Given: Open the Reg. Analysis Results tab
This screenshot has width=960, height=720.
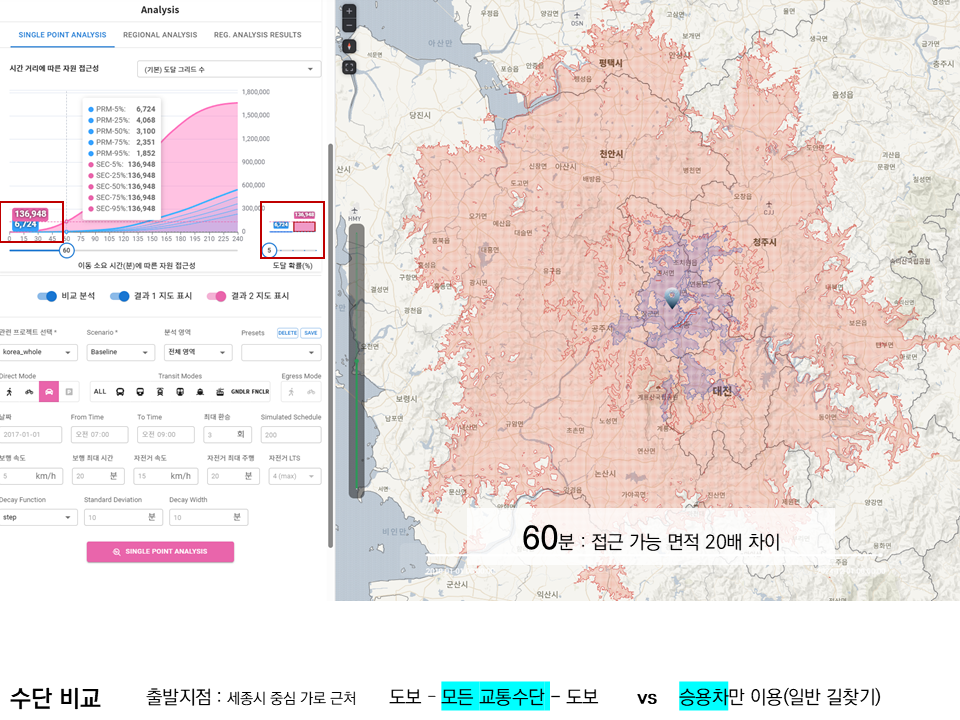Looking at the screenshot, I should (257, 35).
